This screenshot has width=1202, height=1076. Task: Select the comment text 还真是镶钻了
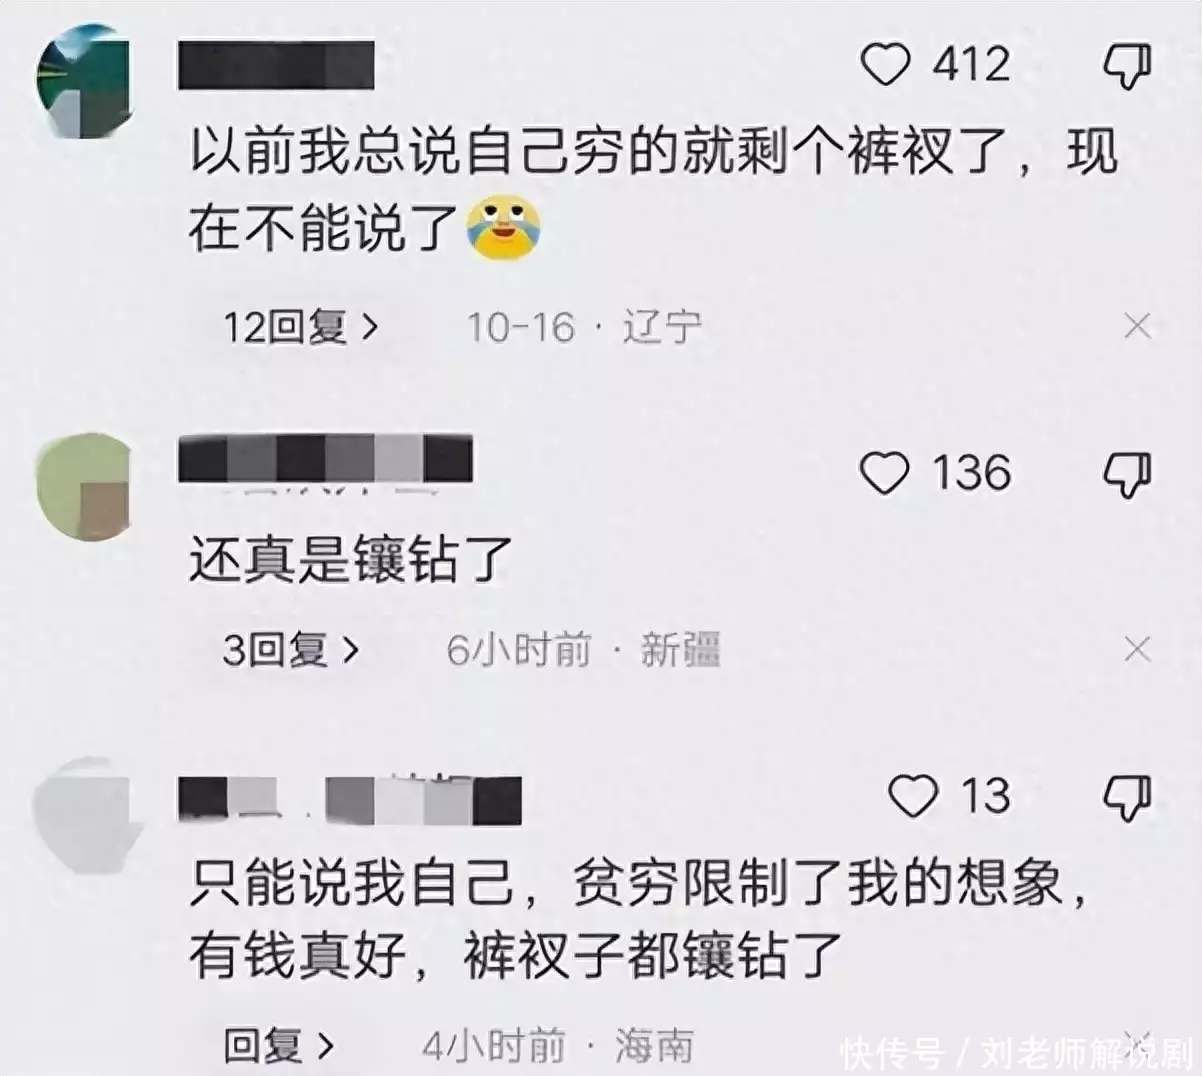[351, 559]
